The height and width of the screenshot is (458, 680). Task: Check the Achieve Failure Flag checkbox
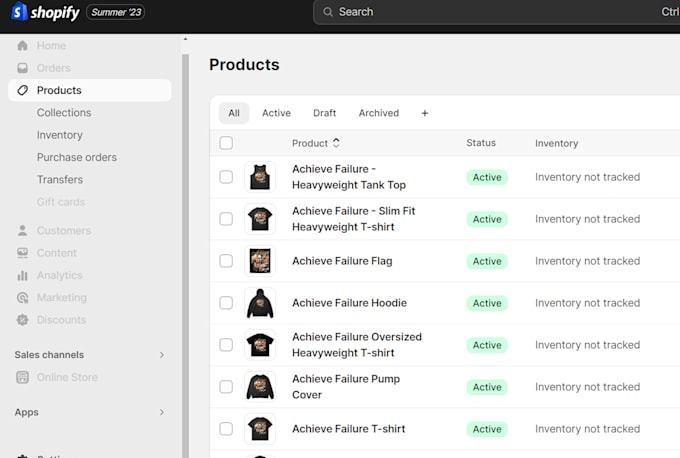pyautogui.click(x=226, y=261)
